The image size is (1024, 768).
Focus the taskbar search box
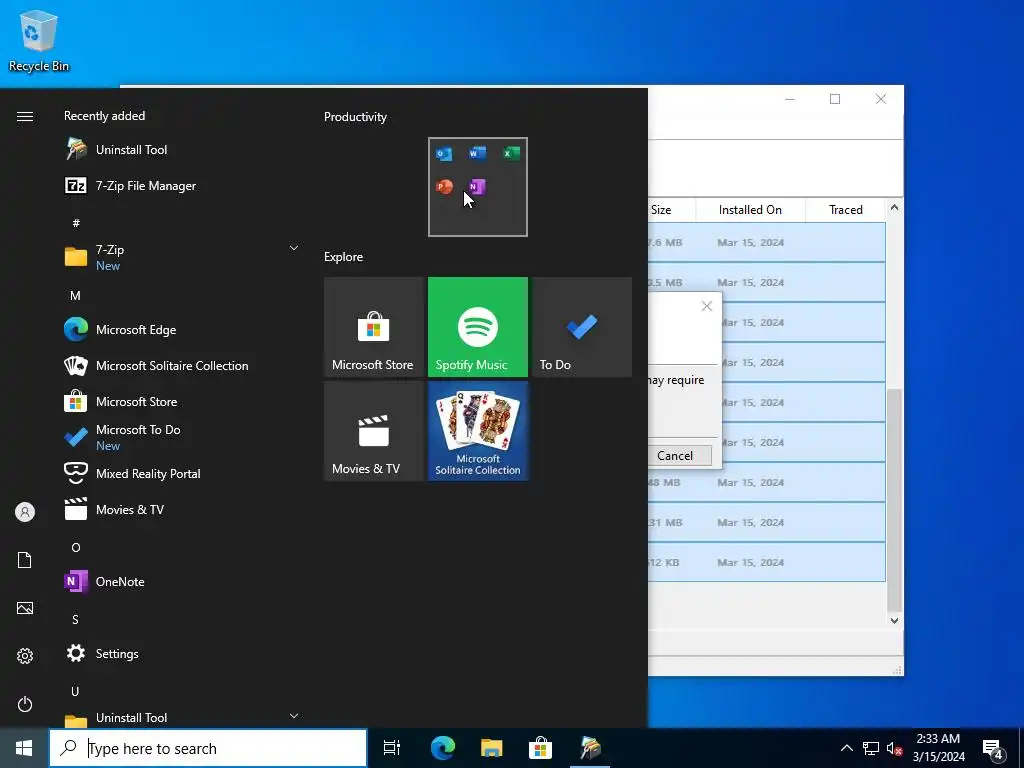(x=208, y=748)
